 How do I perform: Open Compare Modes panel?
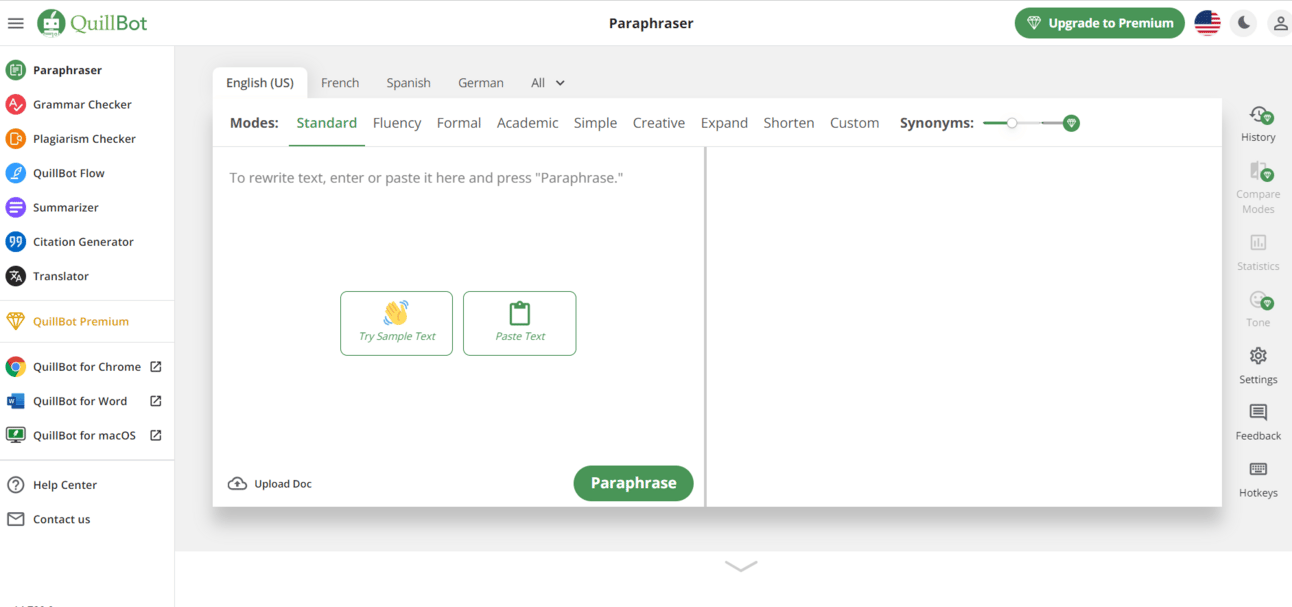tap(1258, 187)
